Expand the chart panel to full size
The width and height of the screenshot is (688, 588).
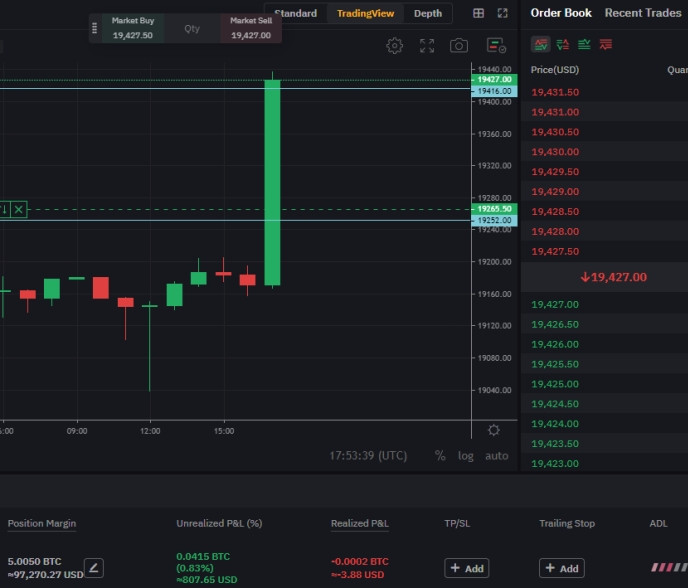(502, 14)
